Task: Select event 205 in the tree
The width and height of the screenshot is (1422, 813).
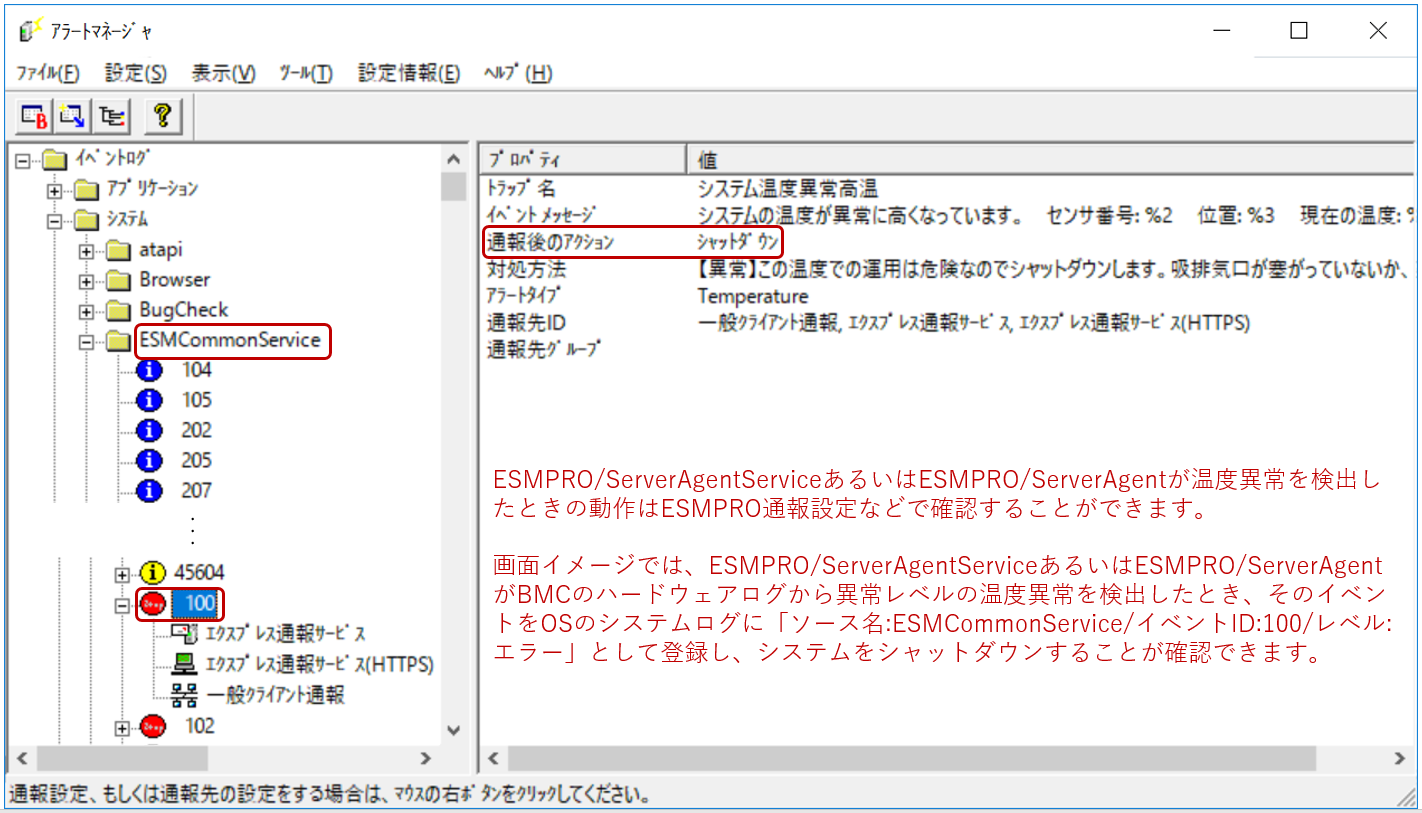Action: point(197,461)
